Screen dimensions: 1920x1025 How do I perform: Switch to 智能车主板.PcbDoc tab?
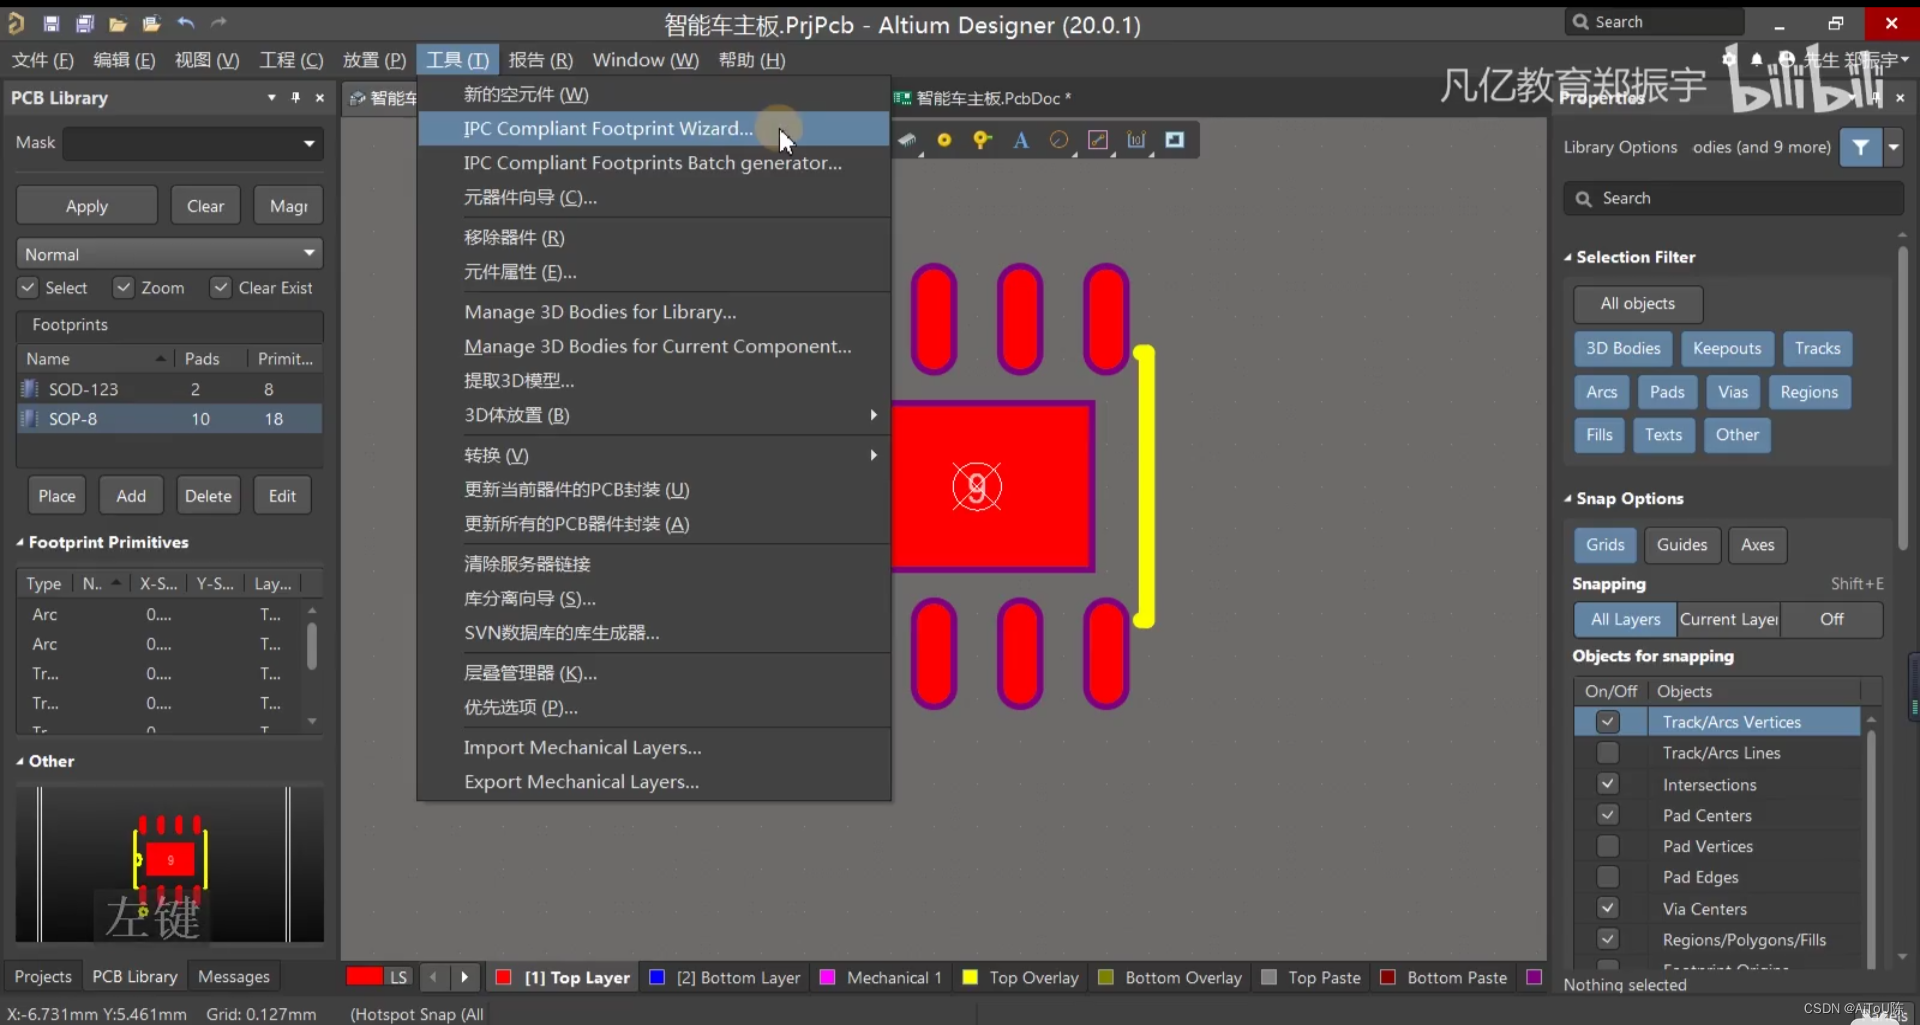(x=985, y=98)
